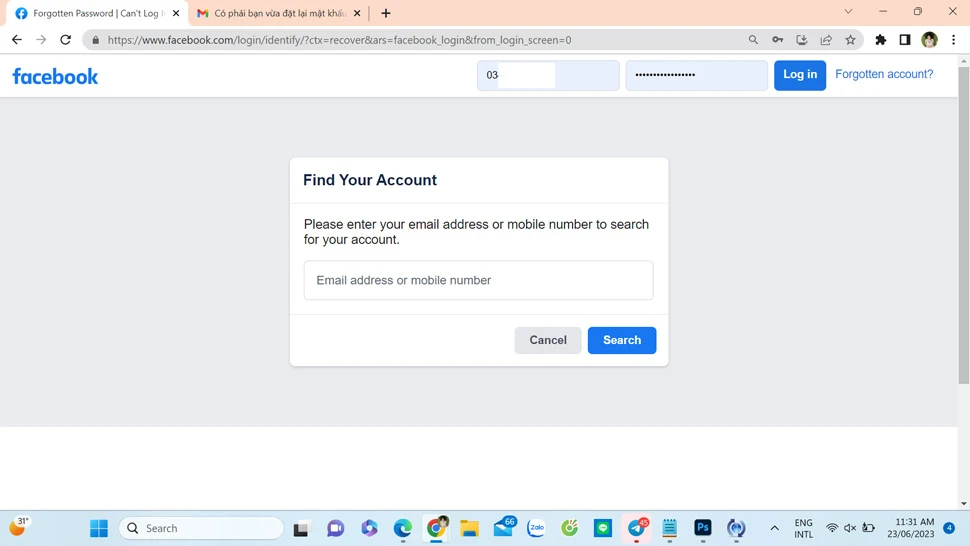The width and height of the screenshot is (970, 546).
Task: Click the browser forward arrow
Action: [x=41, y=40]
